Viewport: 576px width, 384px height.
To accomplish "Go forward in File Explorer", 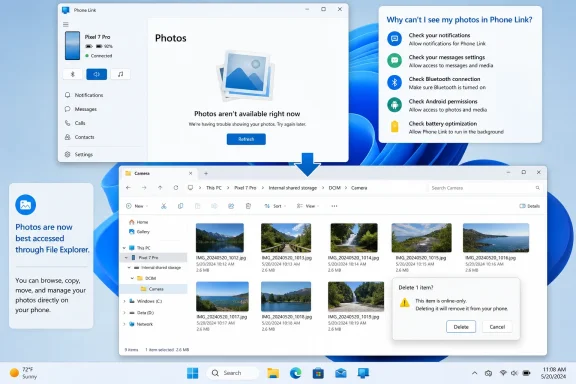I will (144, 188).
